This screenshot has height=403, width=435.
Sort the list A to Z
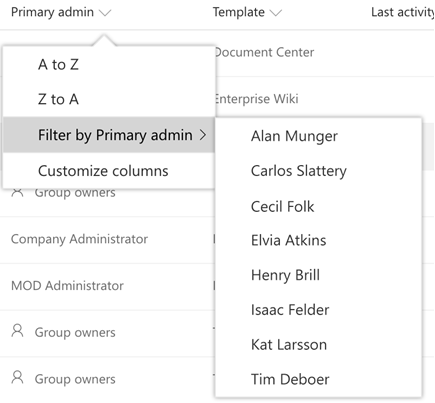coord(109,64)
